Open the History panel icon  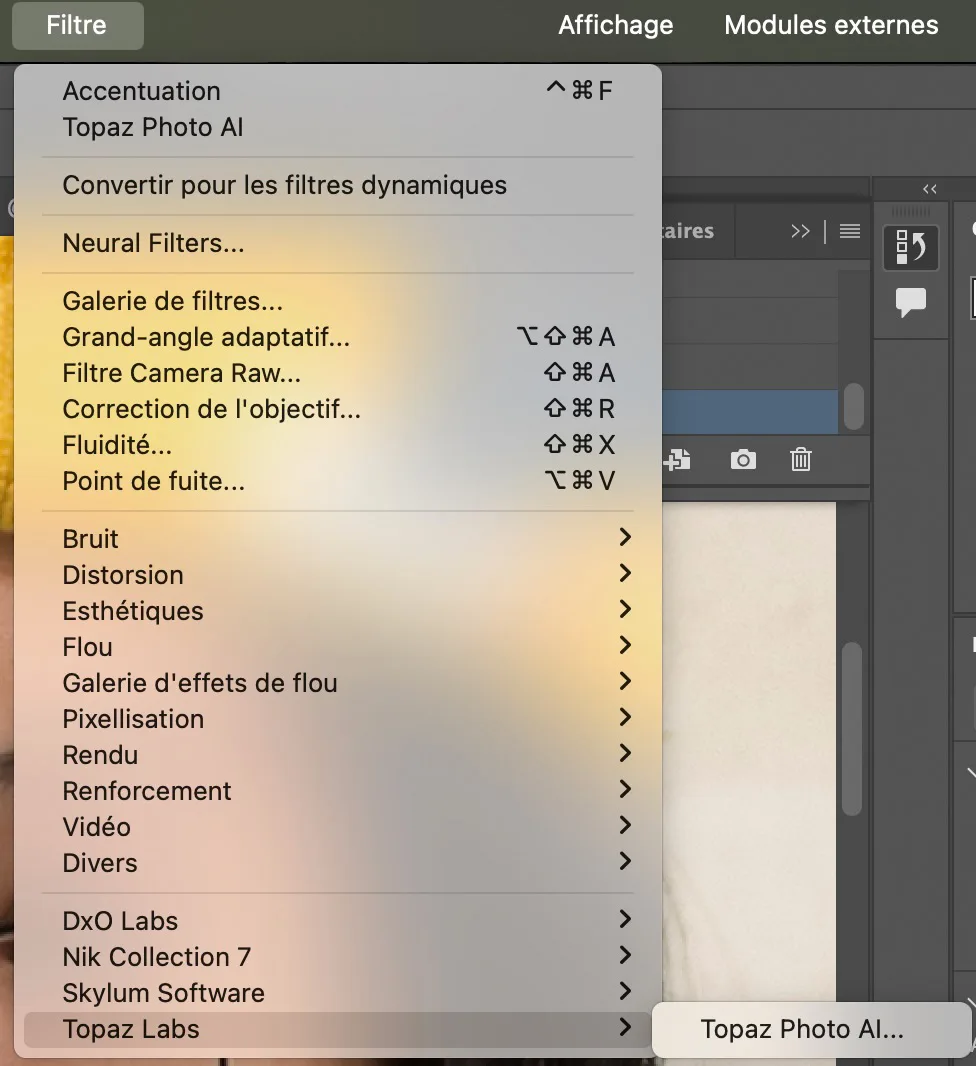[910, 247]
